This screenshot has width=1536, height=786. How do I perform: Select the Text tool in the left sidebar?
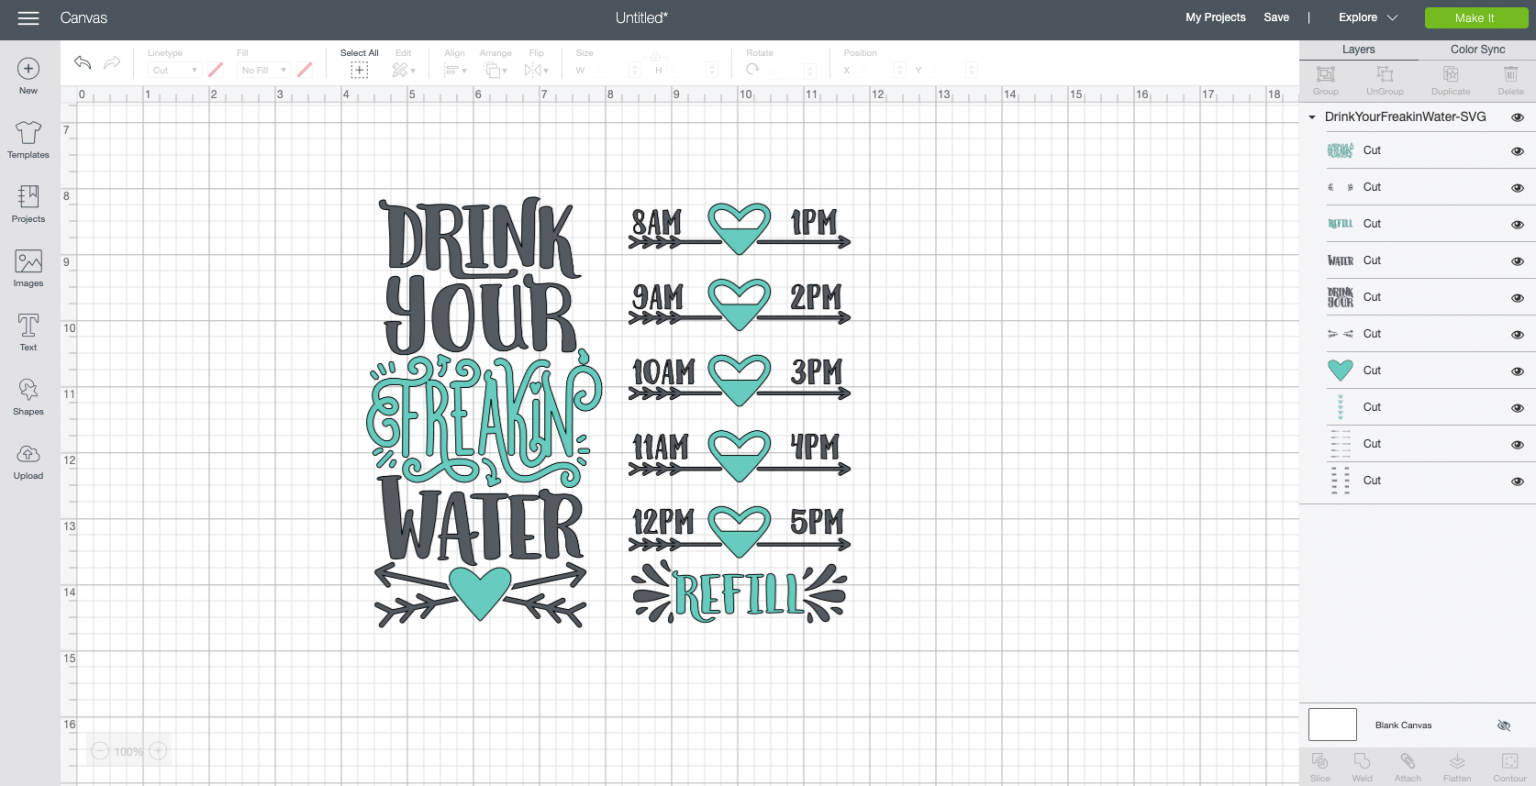pyautogui.click(x=28, y=330)
